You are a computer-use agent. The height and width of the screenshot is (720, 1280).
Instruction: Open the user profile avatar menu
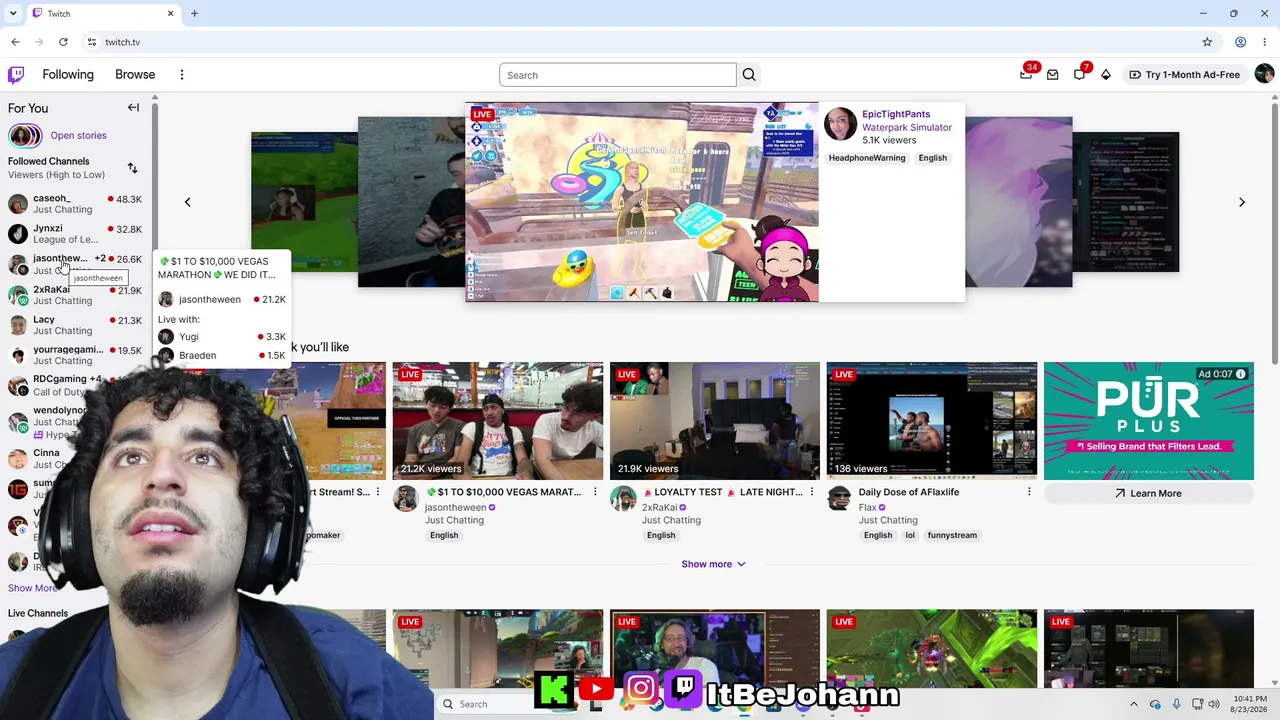pos(1264,74)
